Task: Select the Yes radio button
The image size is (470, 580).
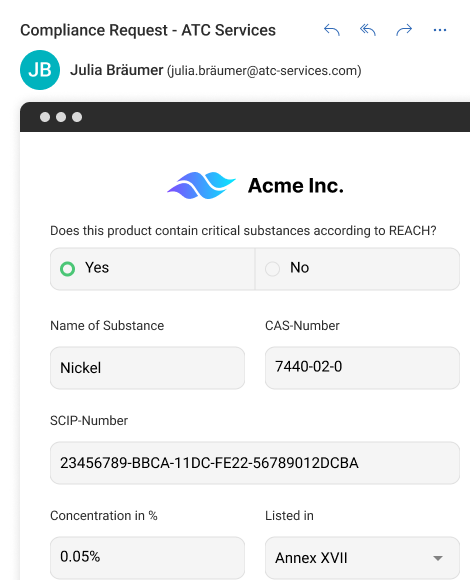Action: coord(67,269)
